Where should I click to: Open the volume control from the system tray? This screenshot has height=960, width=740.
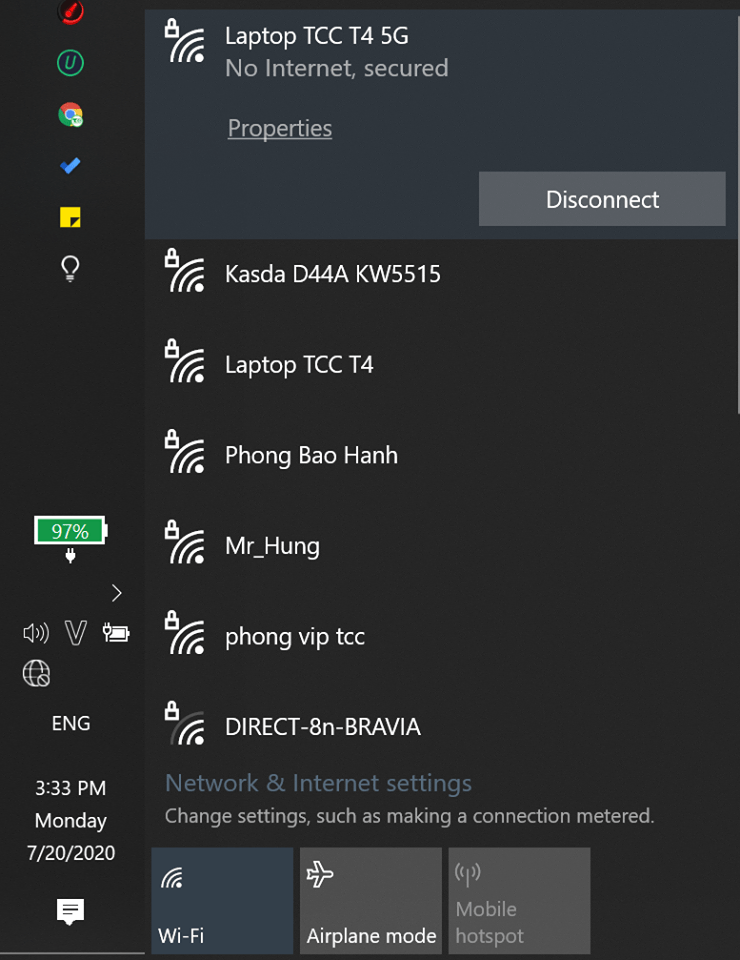pyautogui.click(x=36, y=633)
